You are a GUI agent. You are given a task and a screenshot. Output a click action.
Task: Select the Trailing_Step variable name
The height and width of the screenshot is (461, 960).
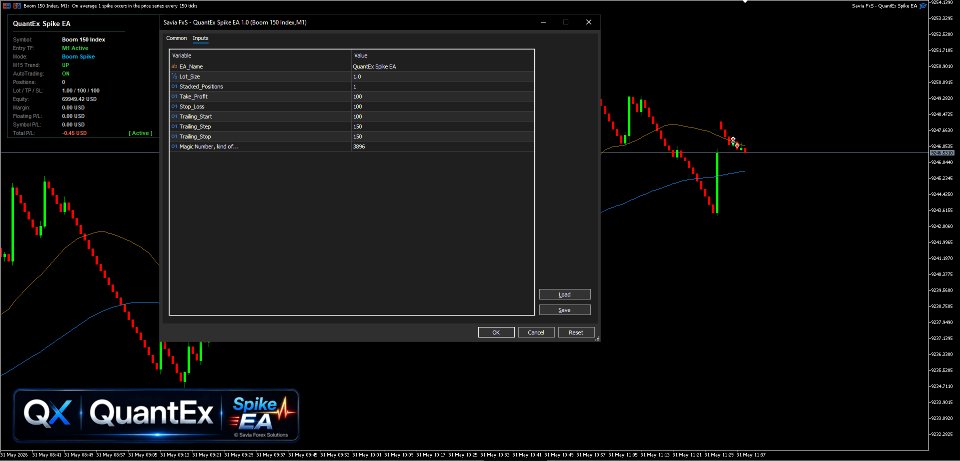195,127
